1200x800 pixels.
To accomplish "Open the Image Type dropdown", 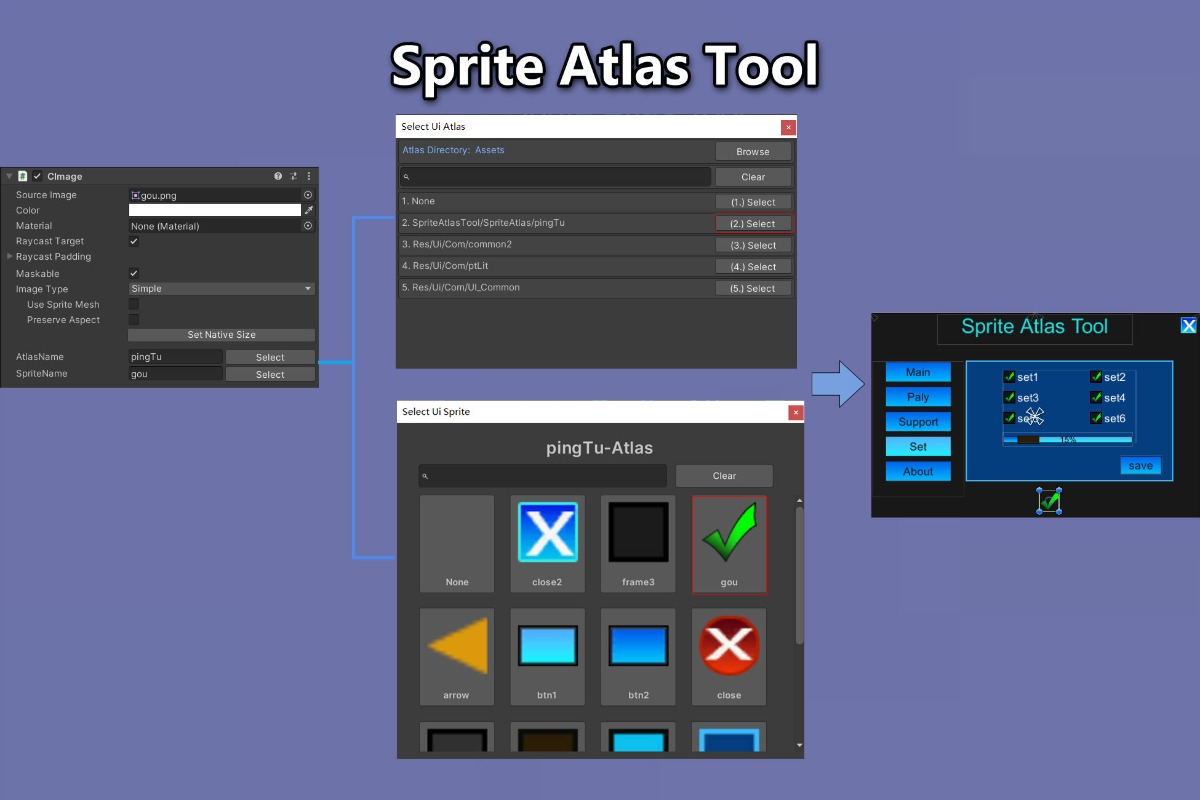I will [x=222, y=289].
